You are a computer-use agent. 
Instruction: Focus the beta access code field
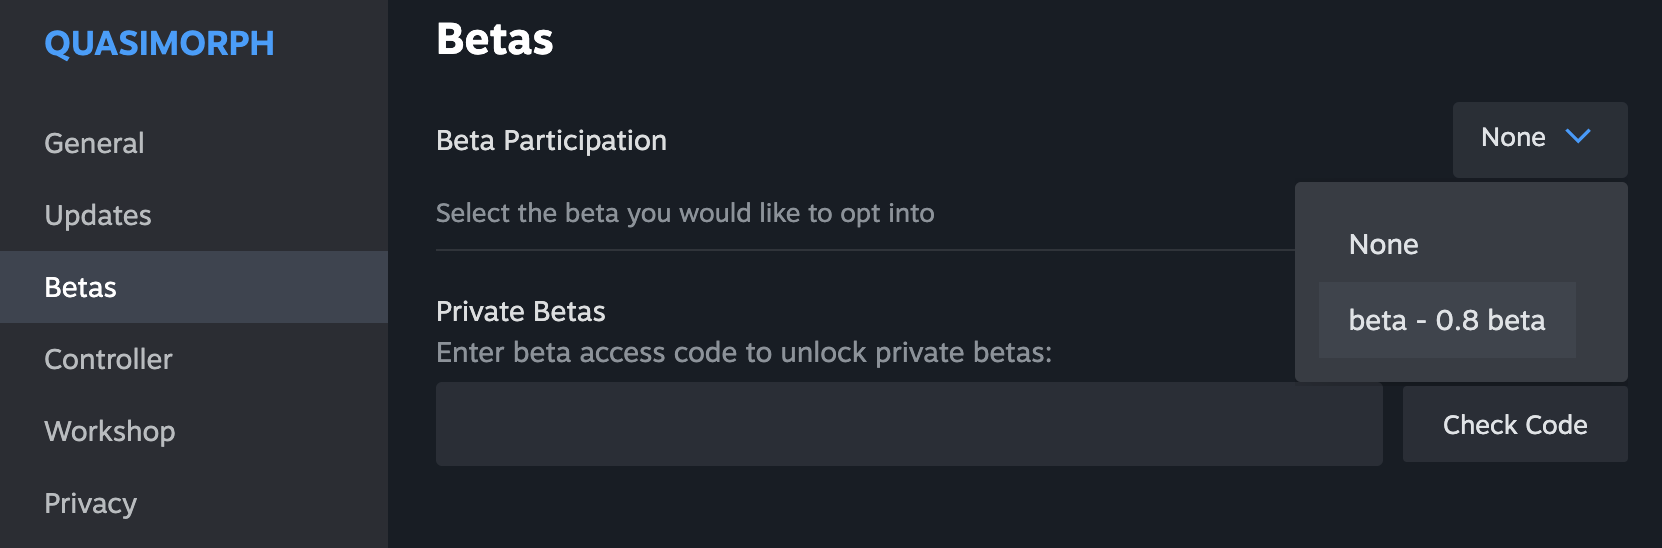(909, 424)
